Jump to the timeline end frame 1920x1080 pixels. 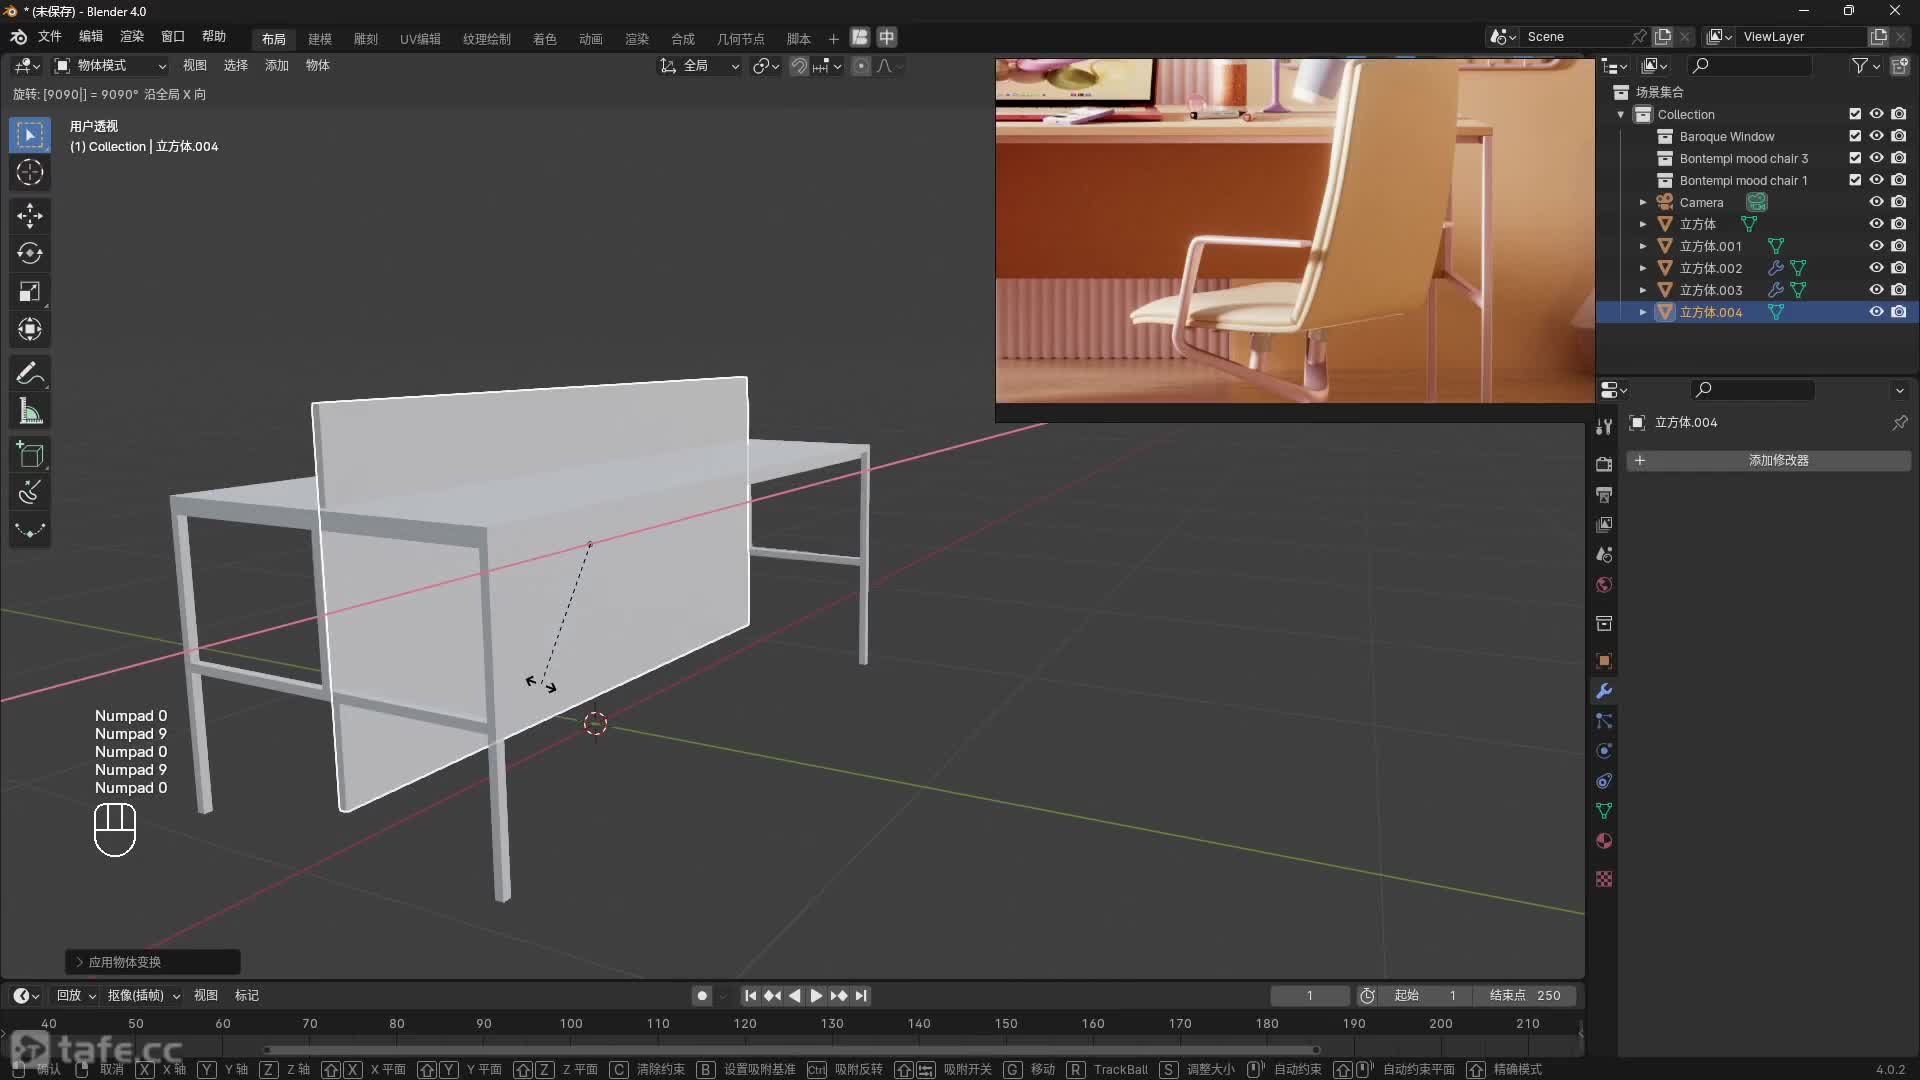point(861,996)
